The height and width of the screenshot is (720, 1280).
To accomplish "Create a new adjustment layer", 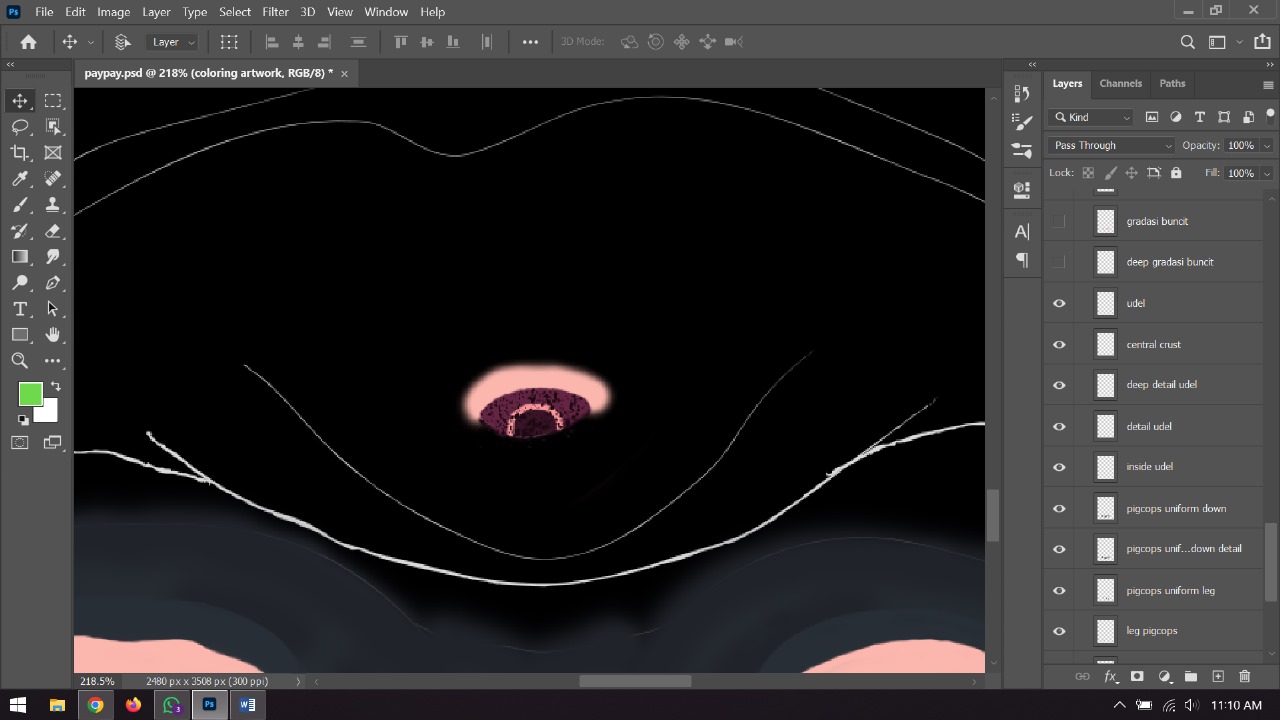I will tap(1164, 677).
